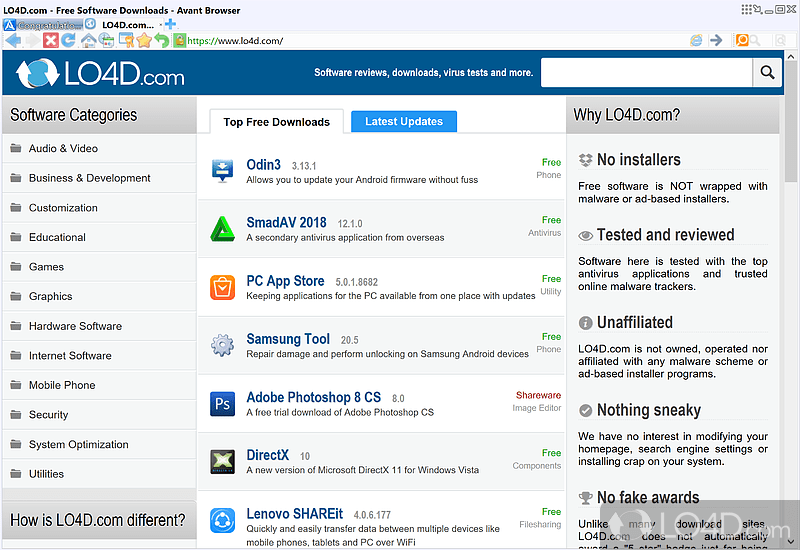Switch to the Congratulations browser tab
This screenshot has width=800, height=550.
[x=44, y=24]
